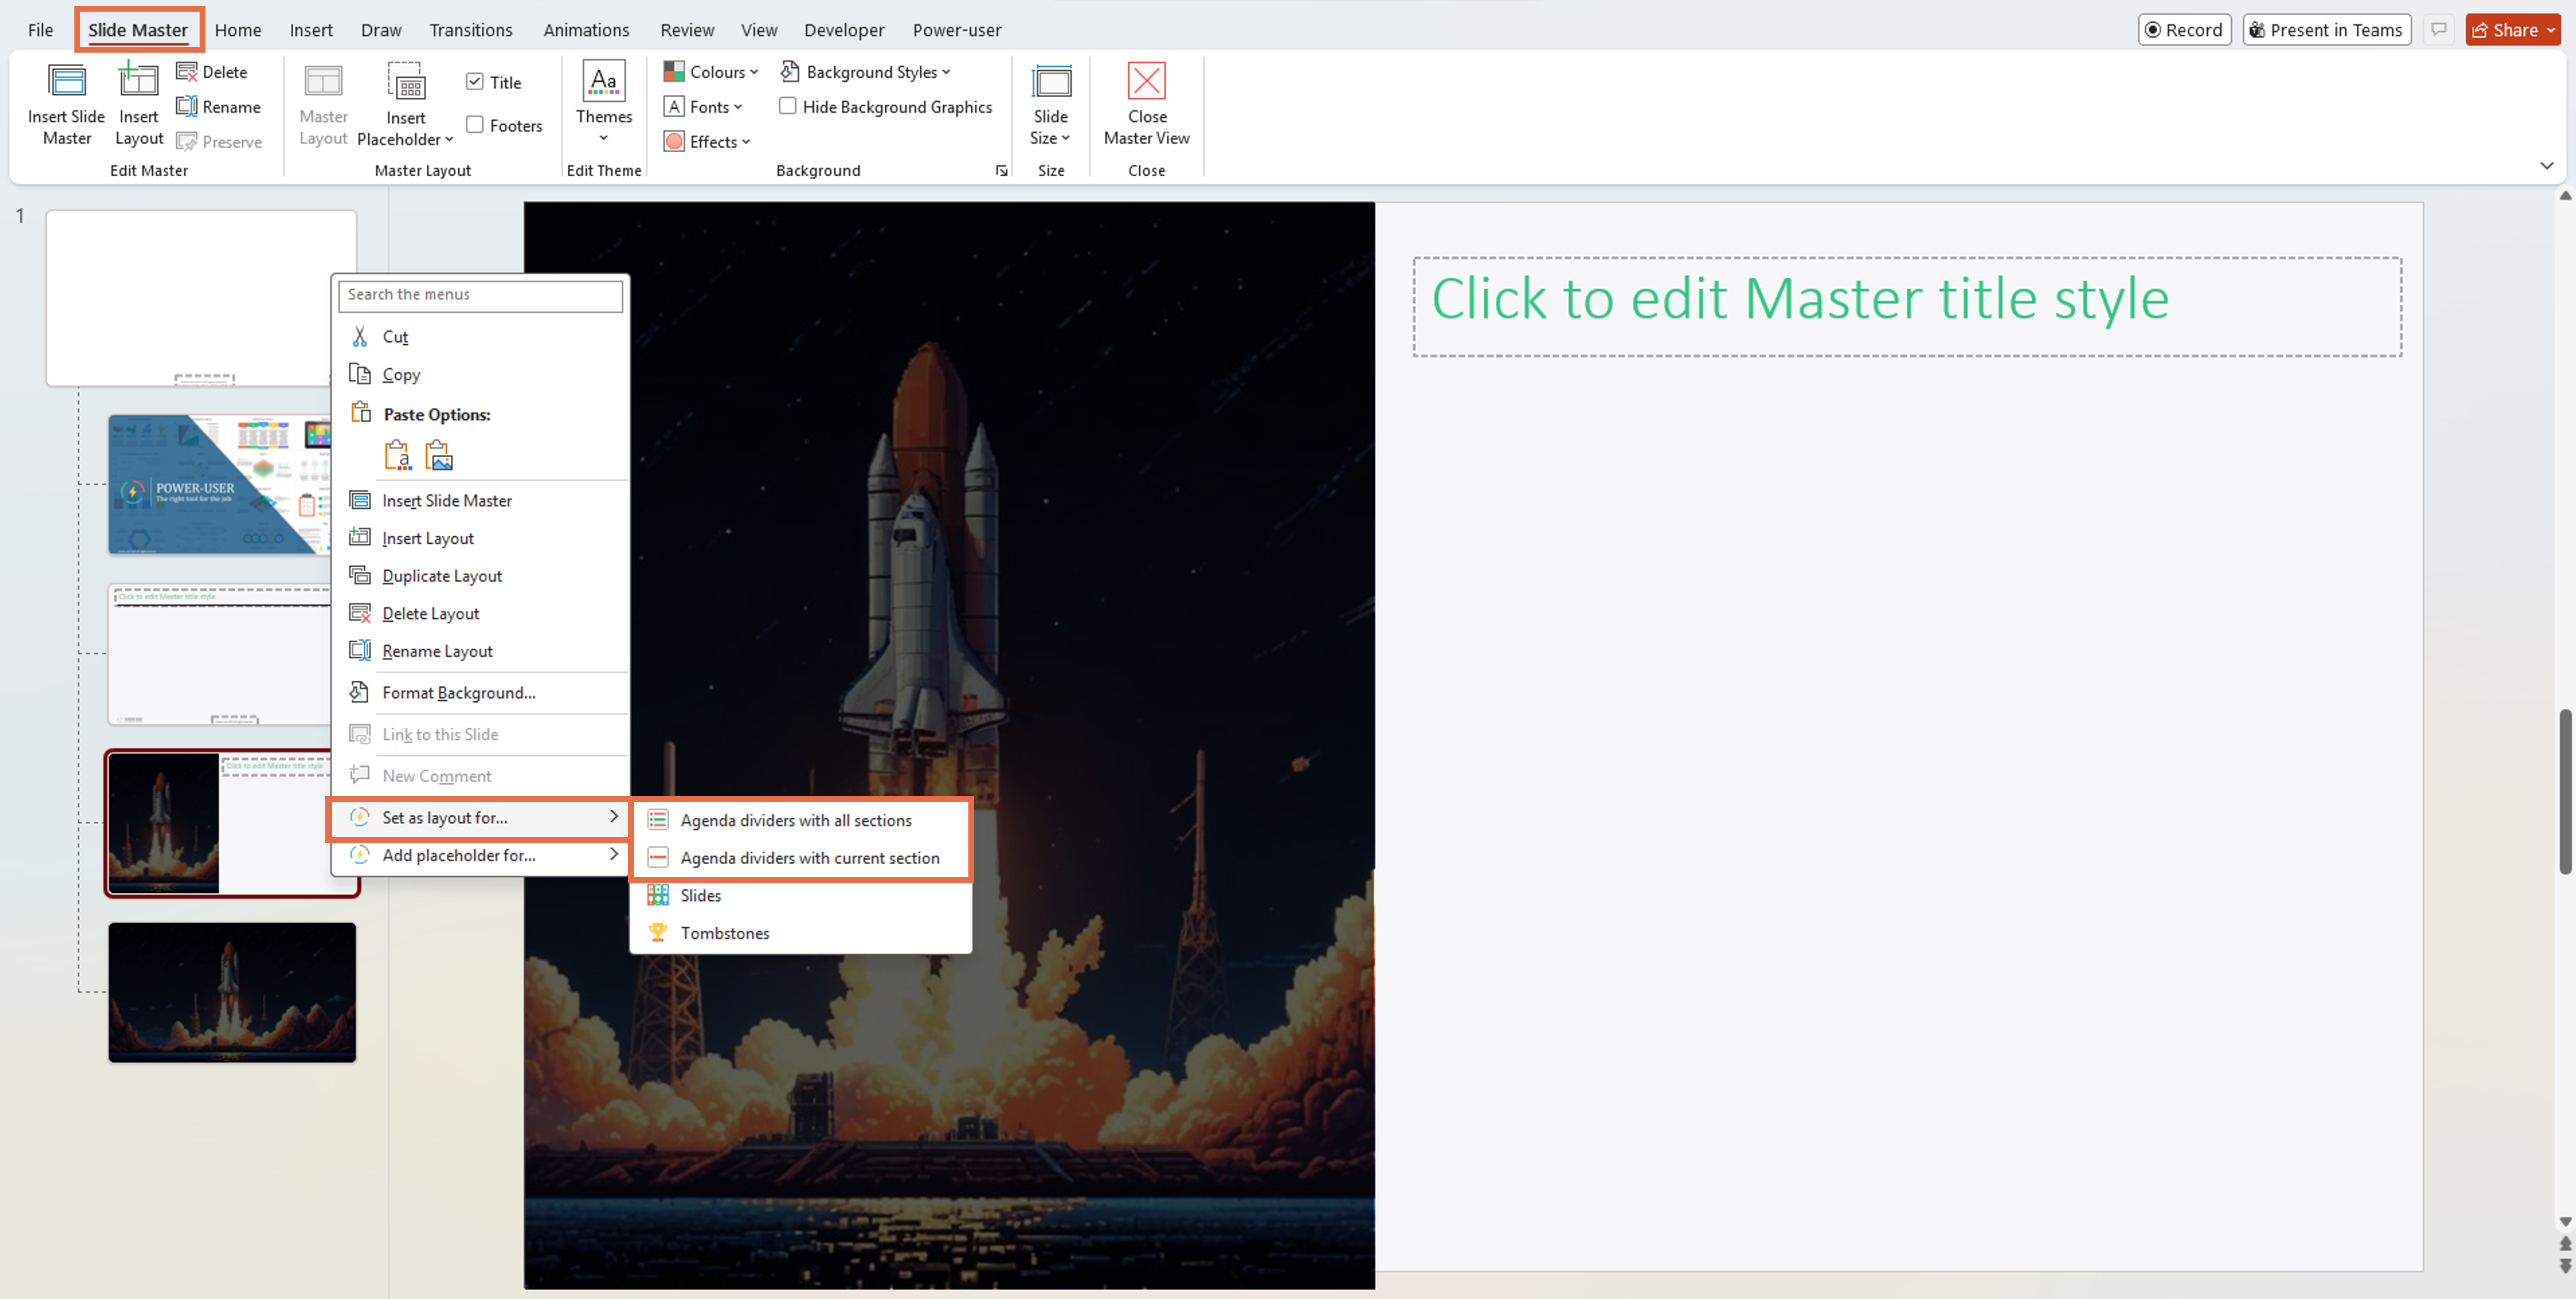The image size is (2576, 1299).
Task: Open the Developer tab
Action: (844, 30)
